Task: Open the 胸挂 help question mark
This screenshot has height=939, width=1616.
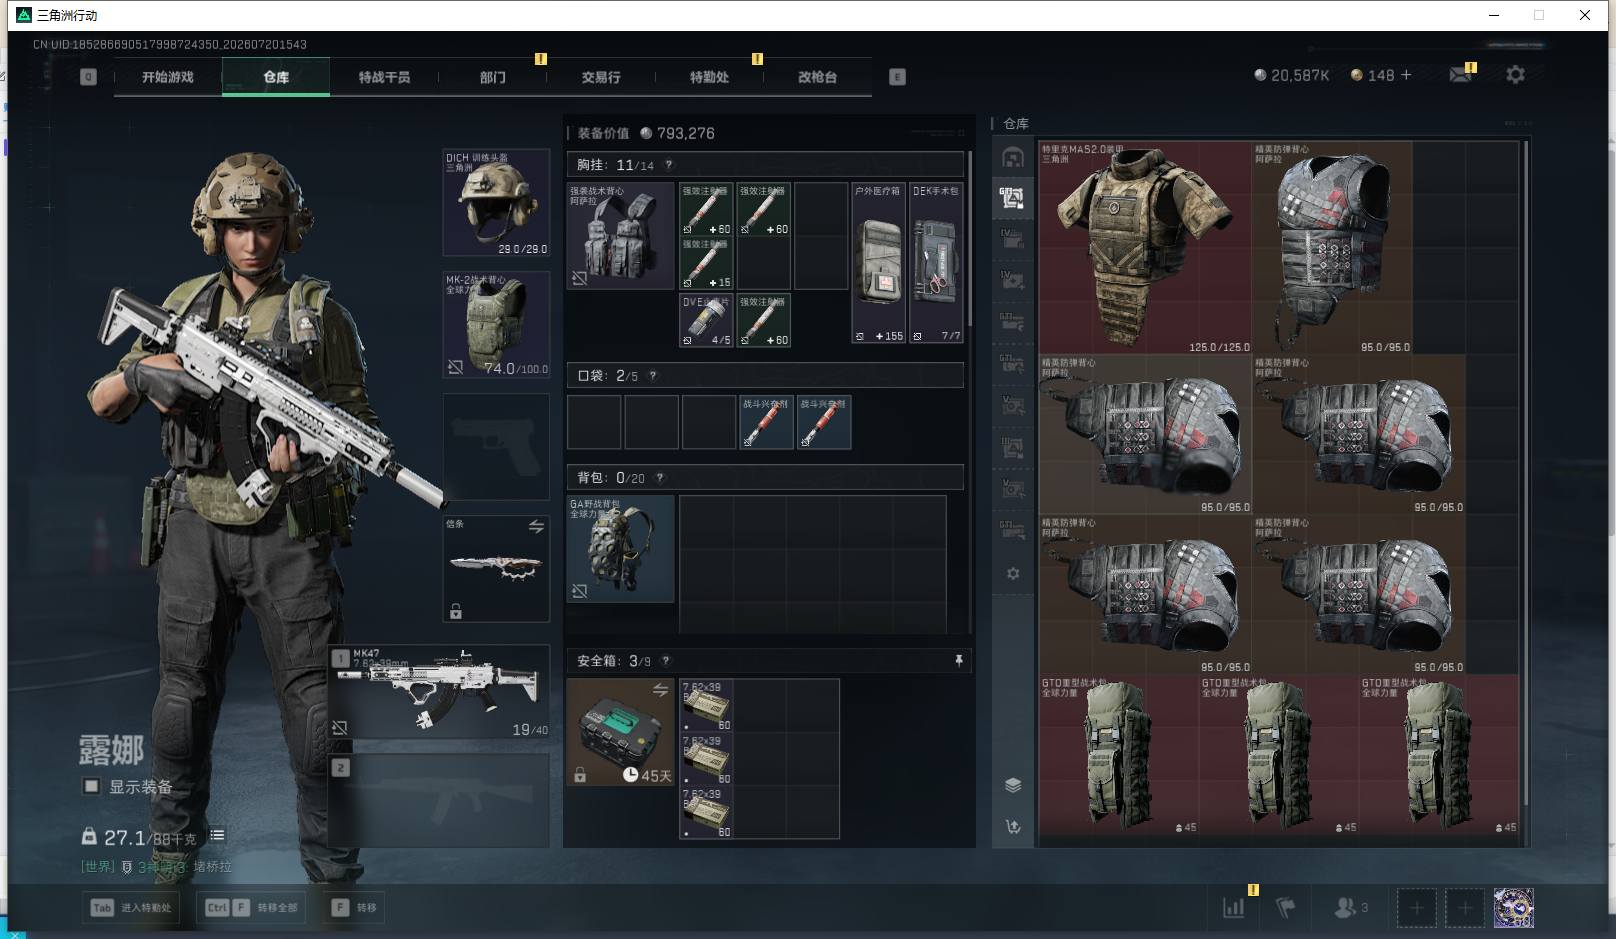Action: tap(669, 165)
